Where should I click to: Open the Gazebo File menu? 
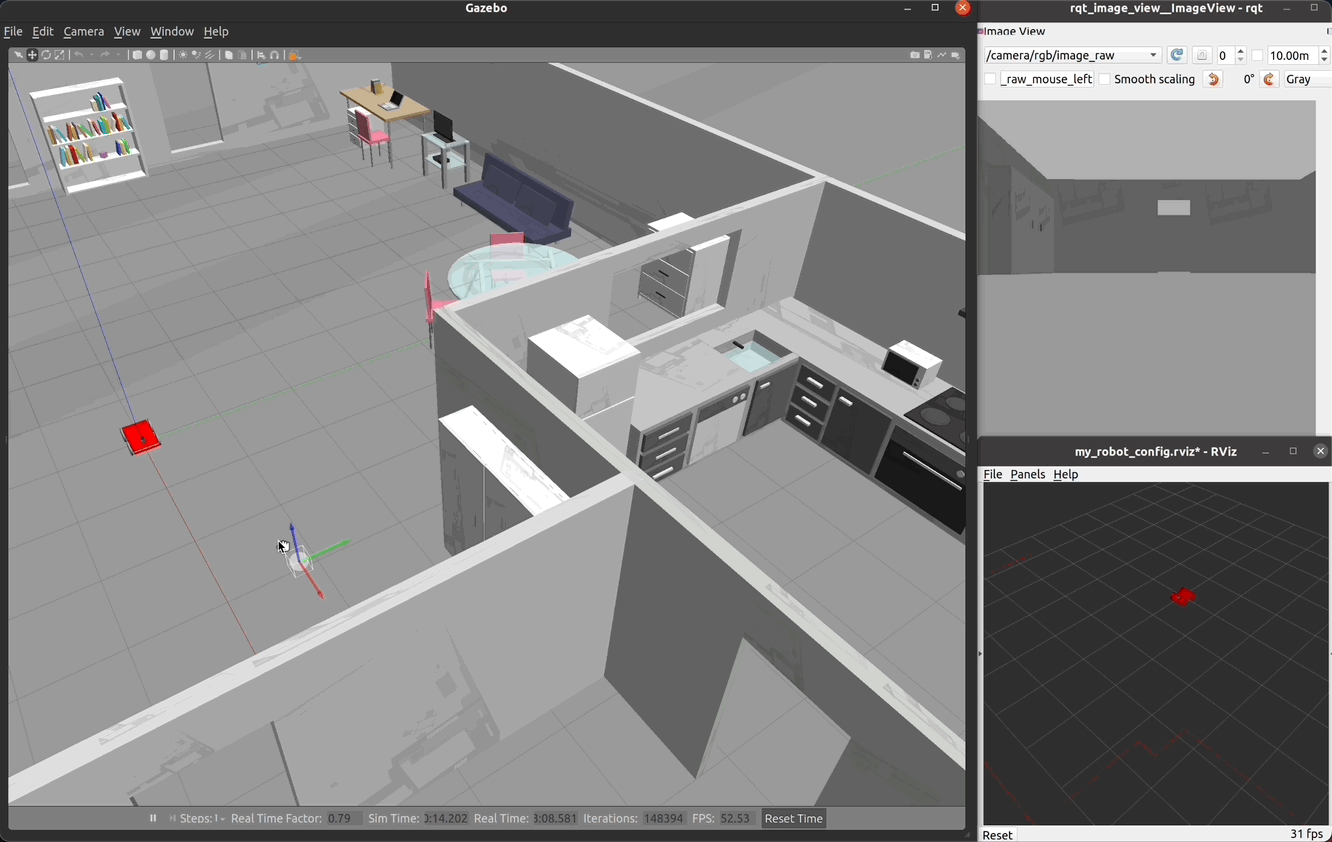click(x=13, y=31)
